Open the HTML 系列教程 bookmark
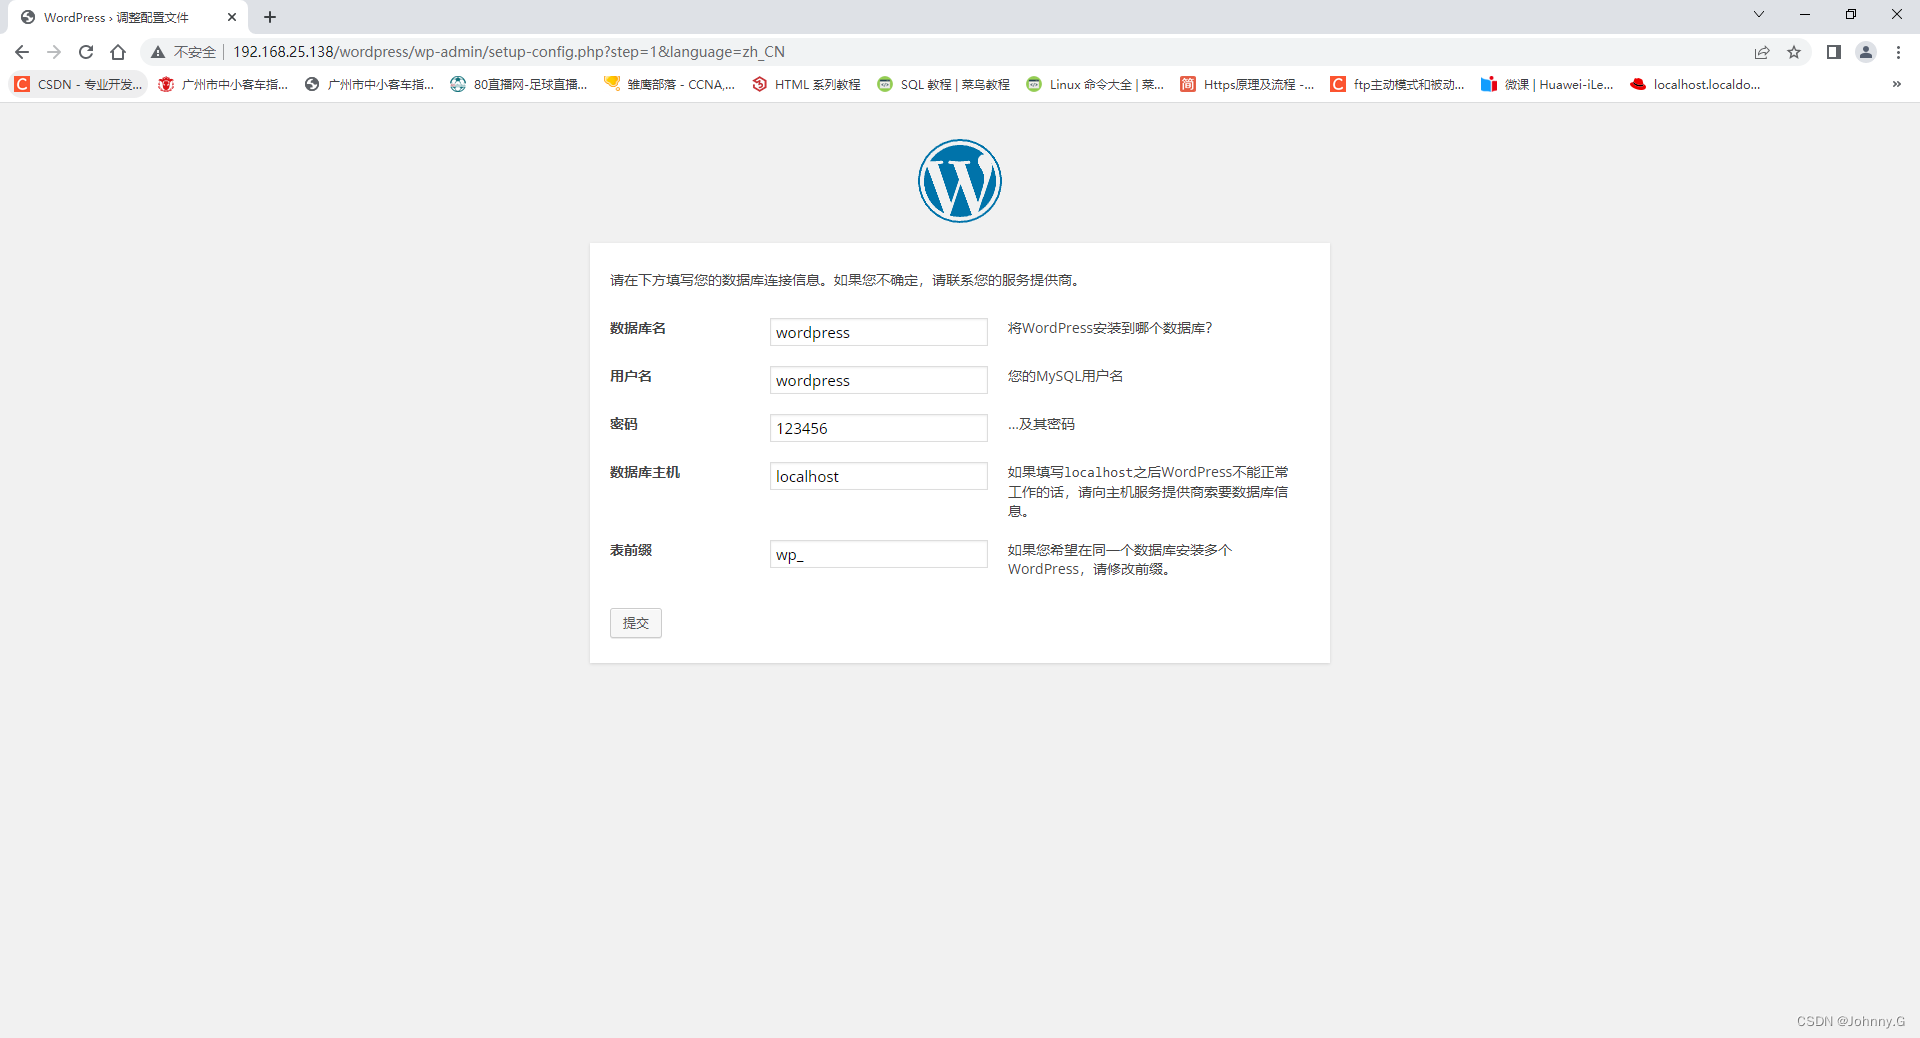1920x1038 pixels. click(x=806, y=84)
